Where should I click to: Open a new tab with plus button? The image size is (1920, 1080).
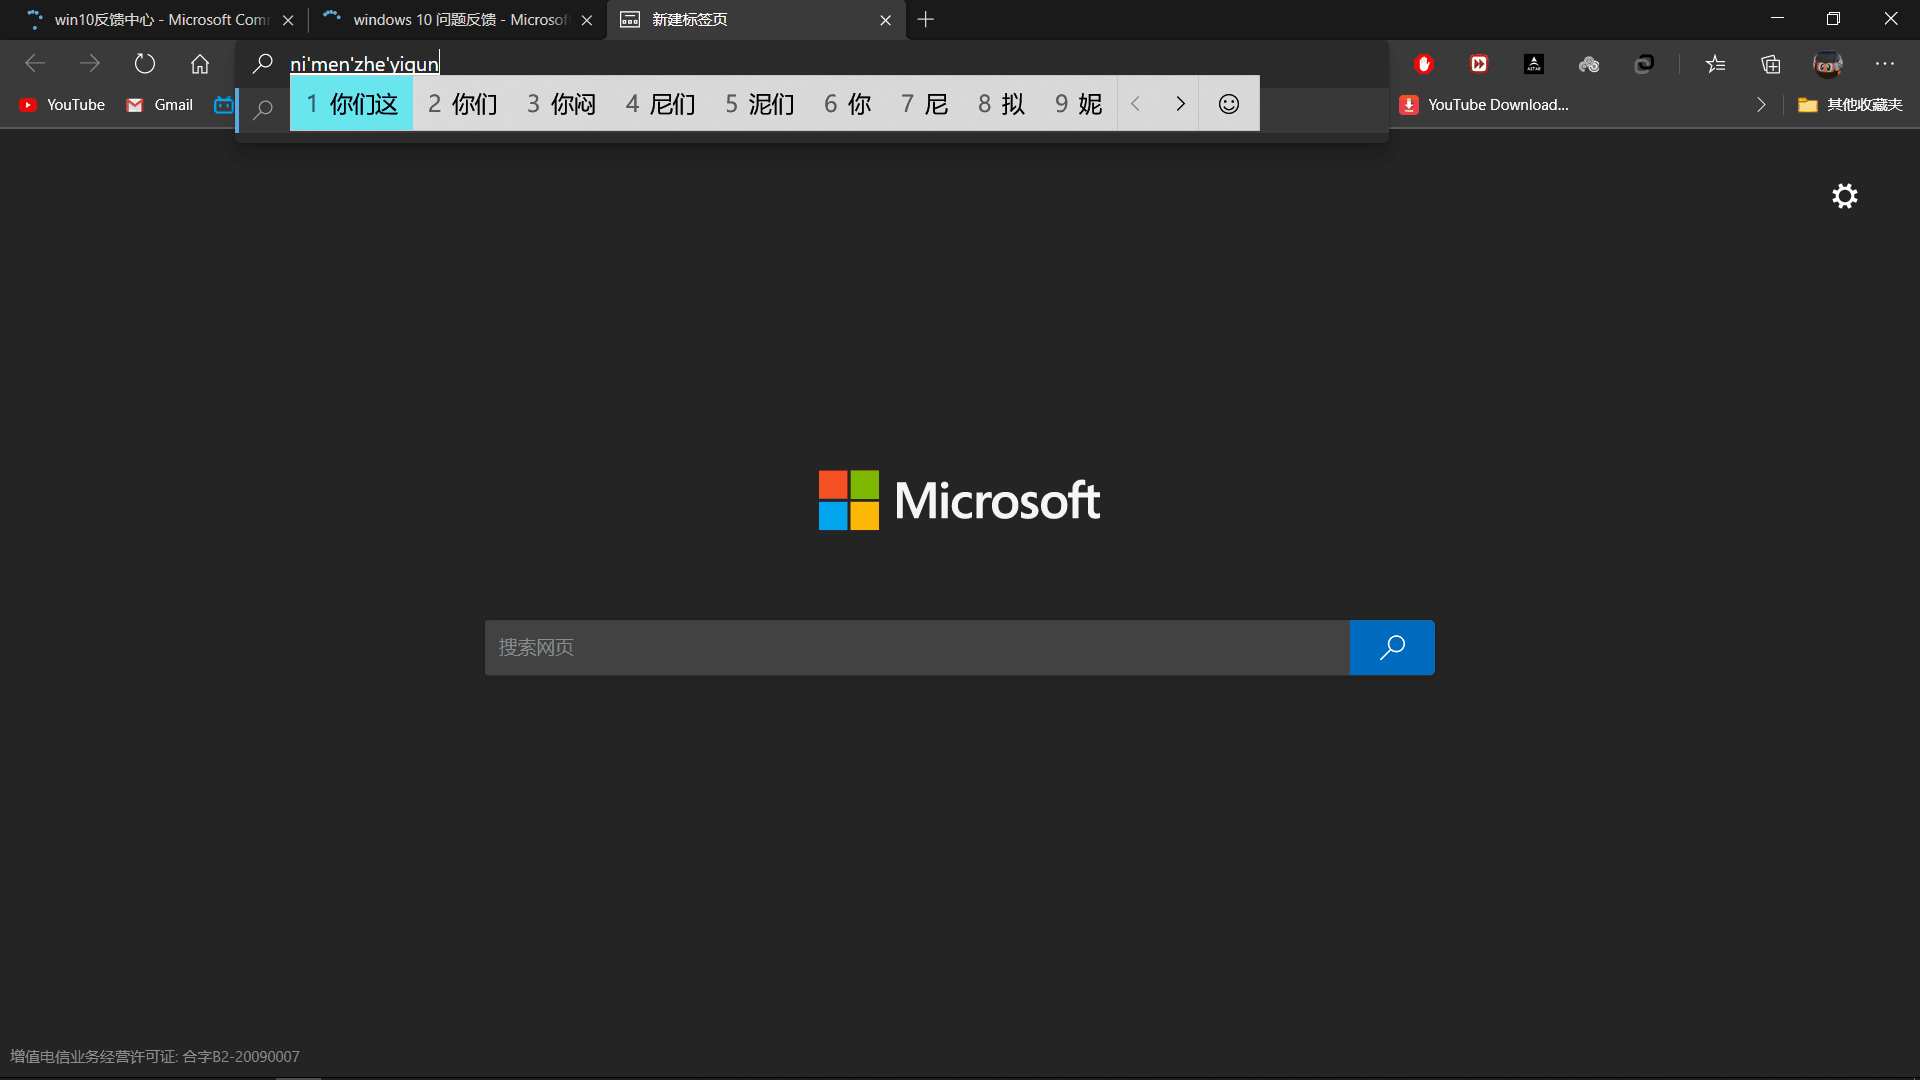(926, 20)
